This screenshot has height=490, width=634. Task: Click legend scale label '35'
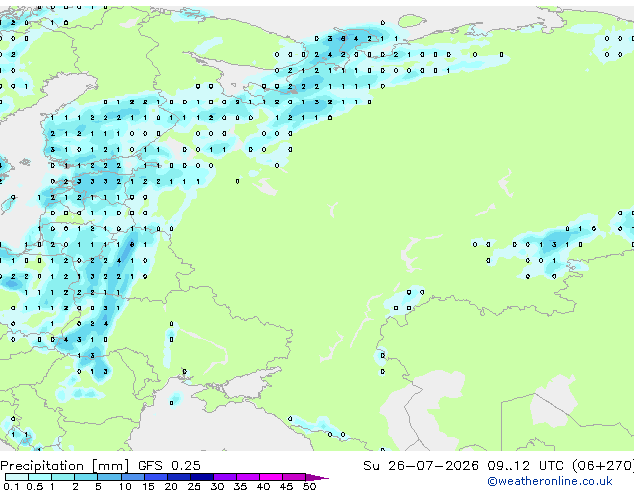[240, 486]
